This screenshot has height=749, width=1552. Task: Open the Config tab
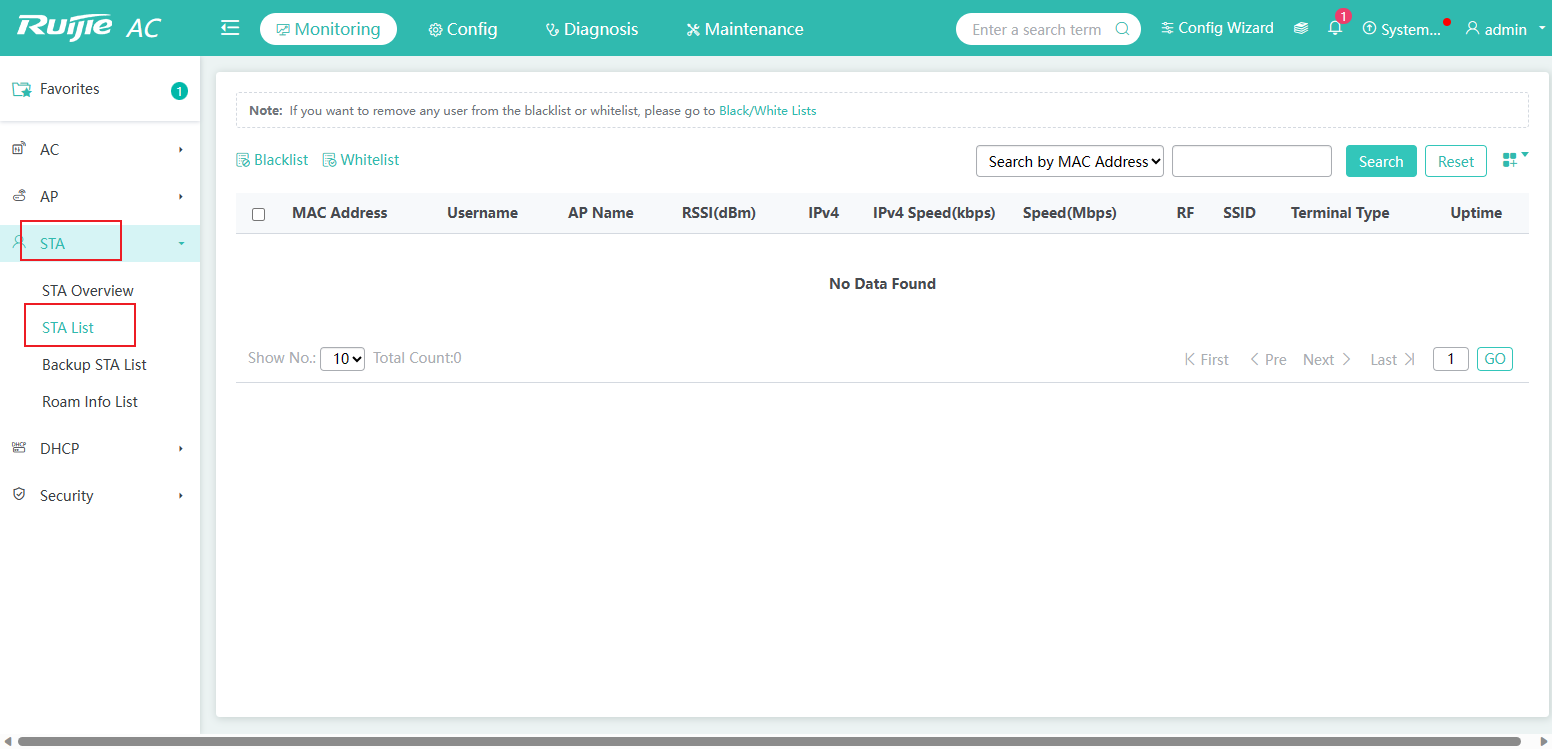pos(462,29)
